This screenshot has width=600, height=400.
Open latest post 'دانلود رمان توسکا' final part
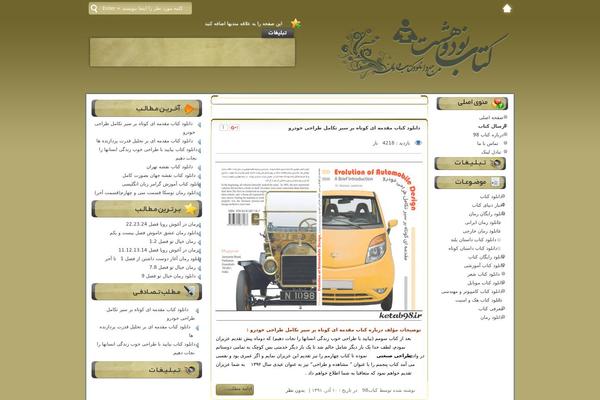[x=146, y=193]
